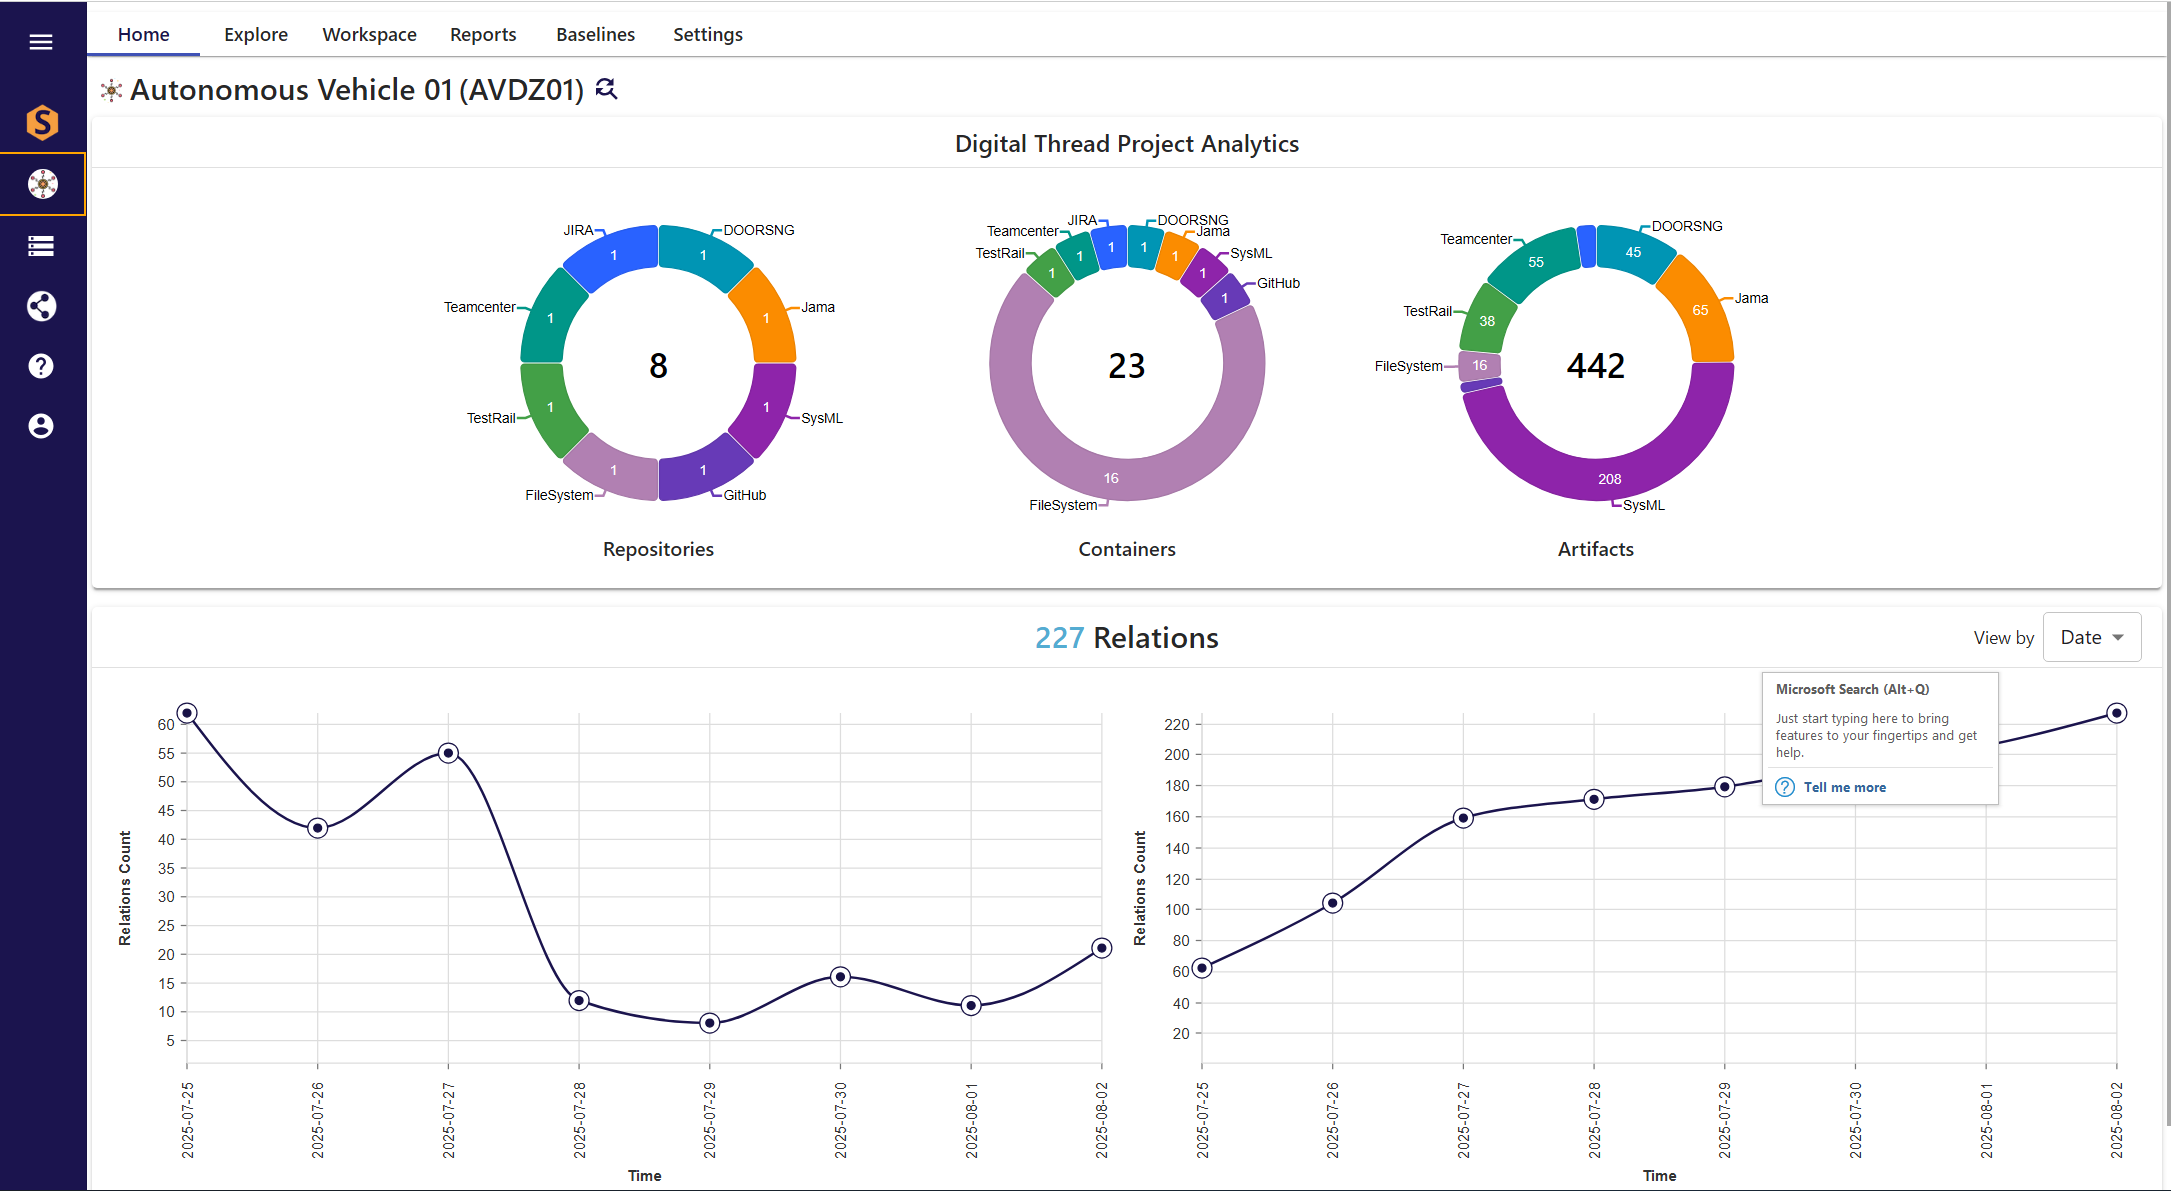Click the Repositories total count 8
Screen dimensions: 2171x1191
[658, 365]
